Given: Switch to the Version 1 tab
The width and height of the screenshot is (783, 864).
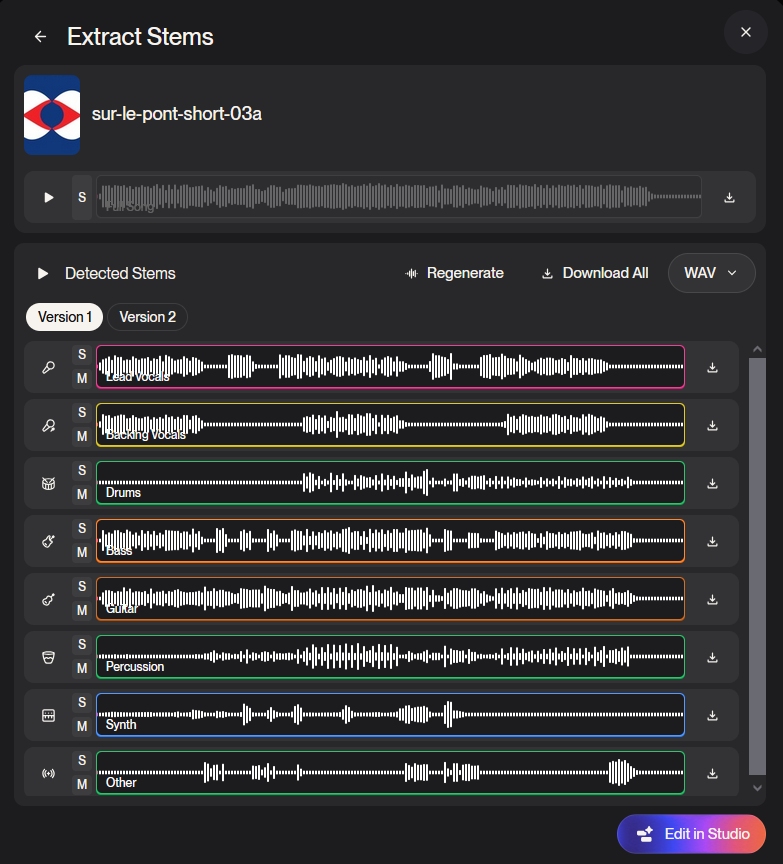Looking at the screenshot, I should (x=64, y=317).
